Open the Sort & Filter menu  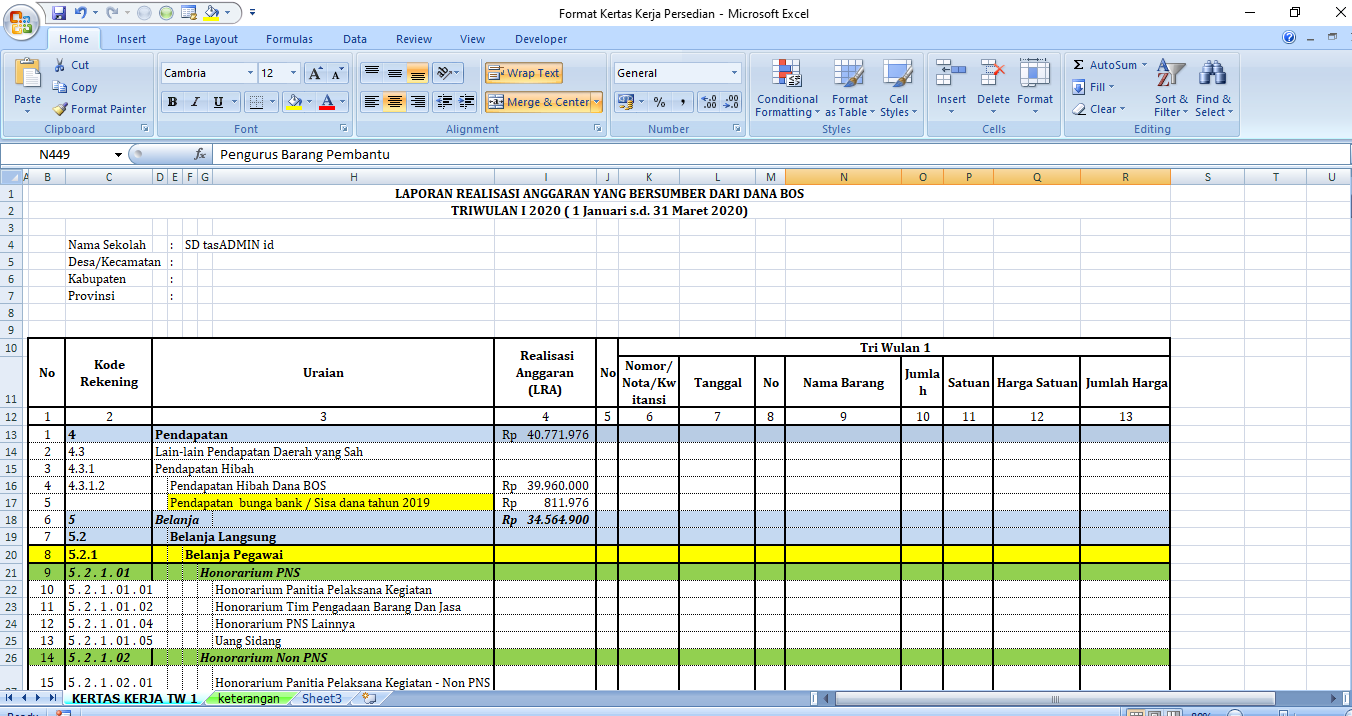[x=1171, y=88]
